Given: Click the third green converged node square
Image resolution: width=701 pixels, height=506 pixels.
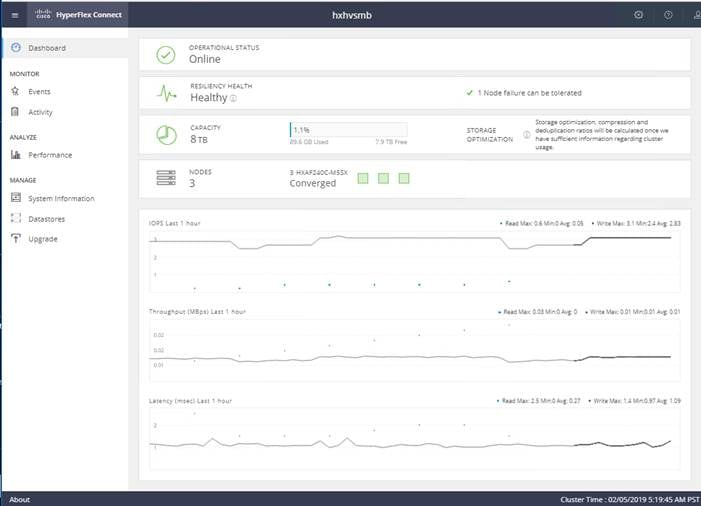Looking at the screenshot, I should click(x=404, y=178).
